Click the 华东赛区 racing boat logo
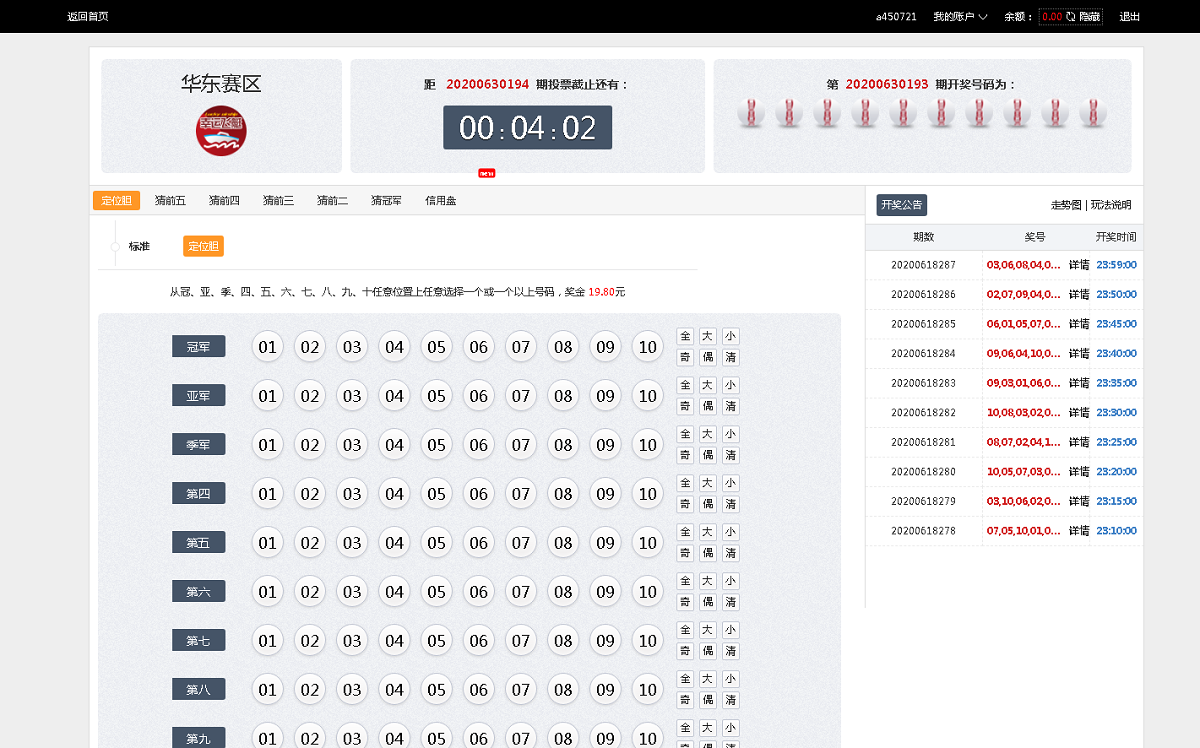Image resolution: width=1200 pixels, height=748 pixels. click(x=221, y=130)
